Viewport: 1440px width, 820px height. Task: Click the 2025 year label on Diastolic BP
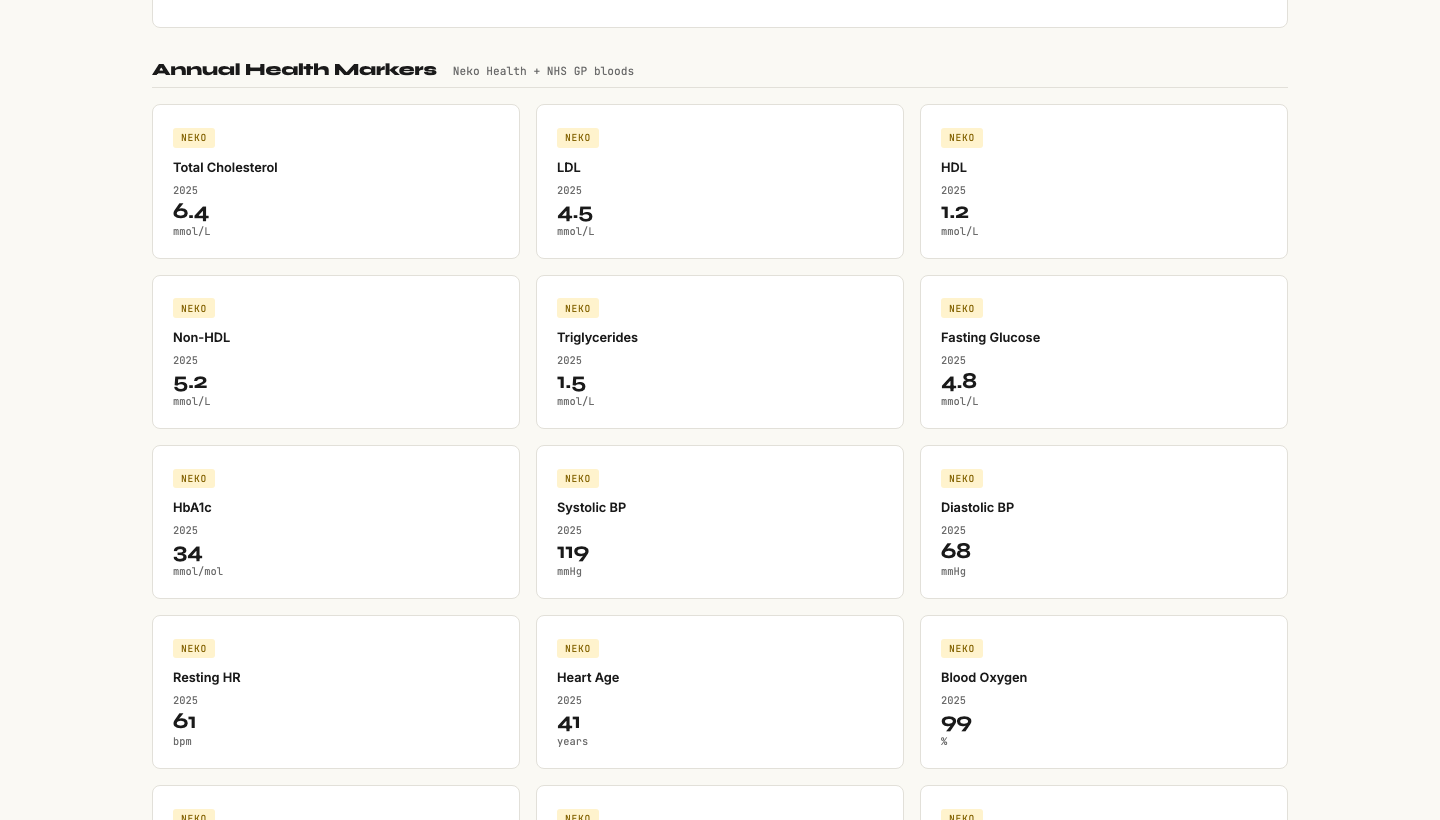(x=953, y=531)
